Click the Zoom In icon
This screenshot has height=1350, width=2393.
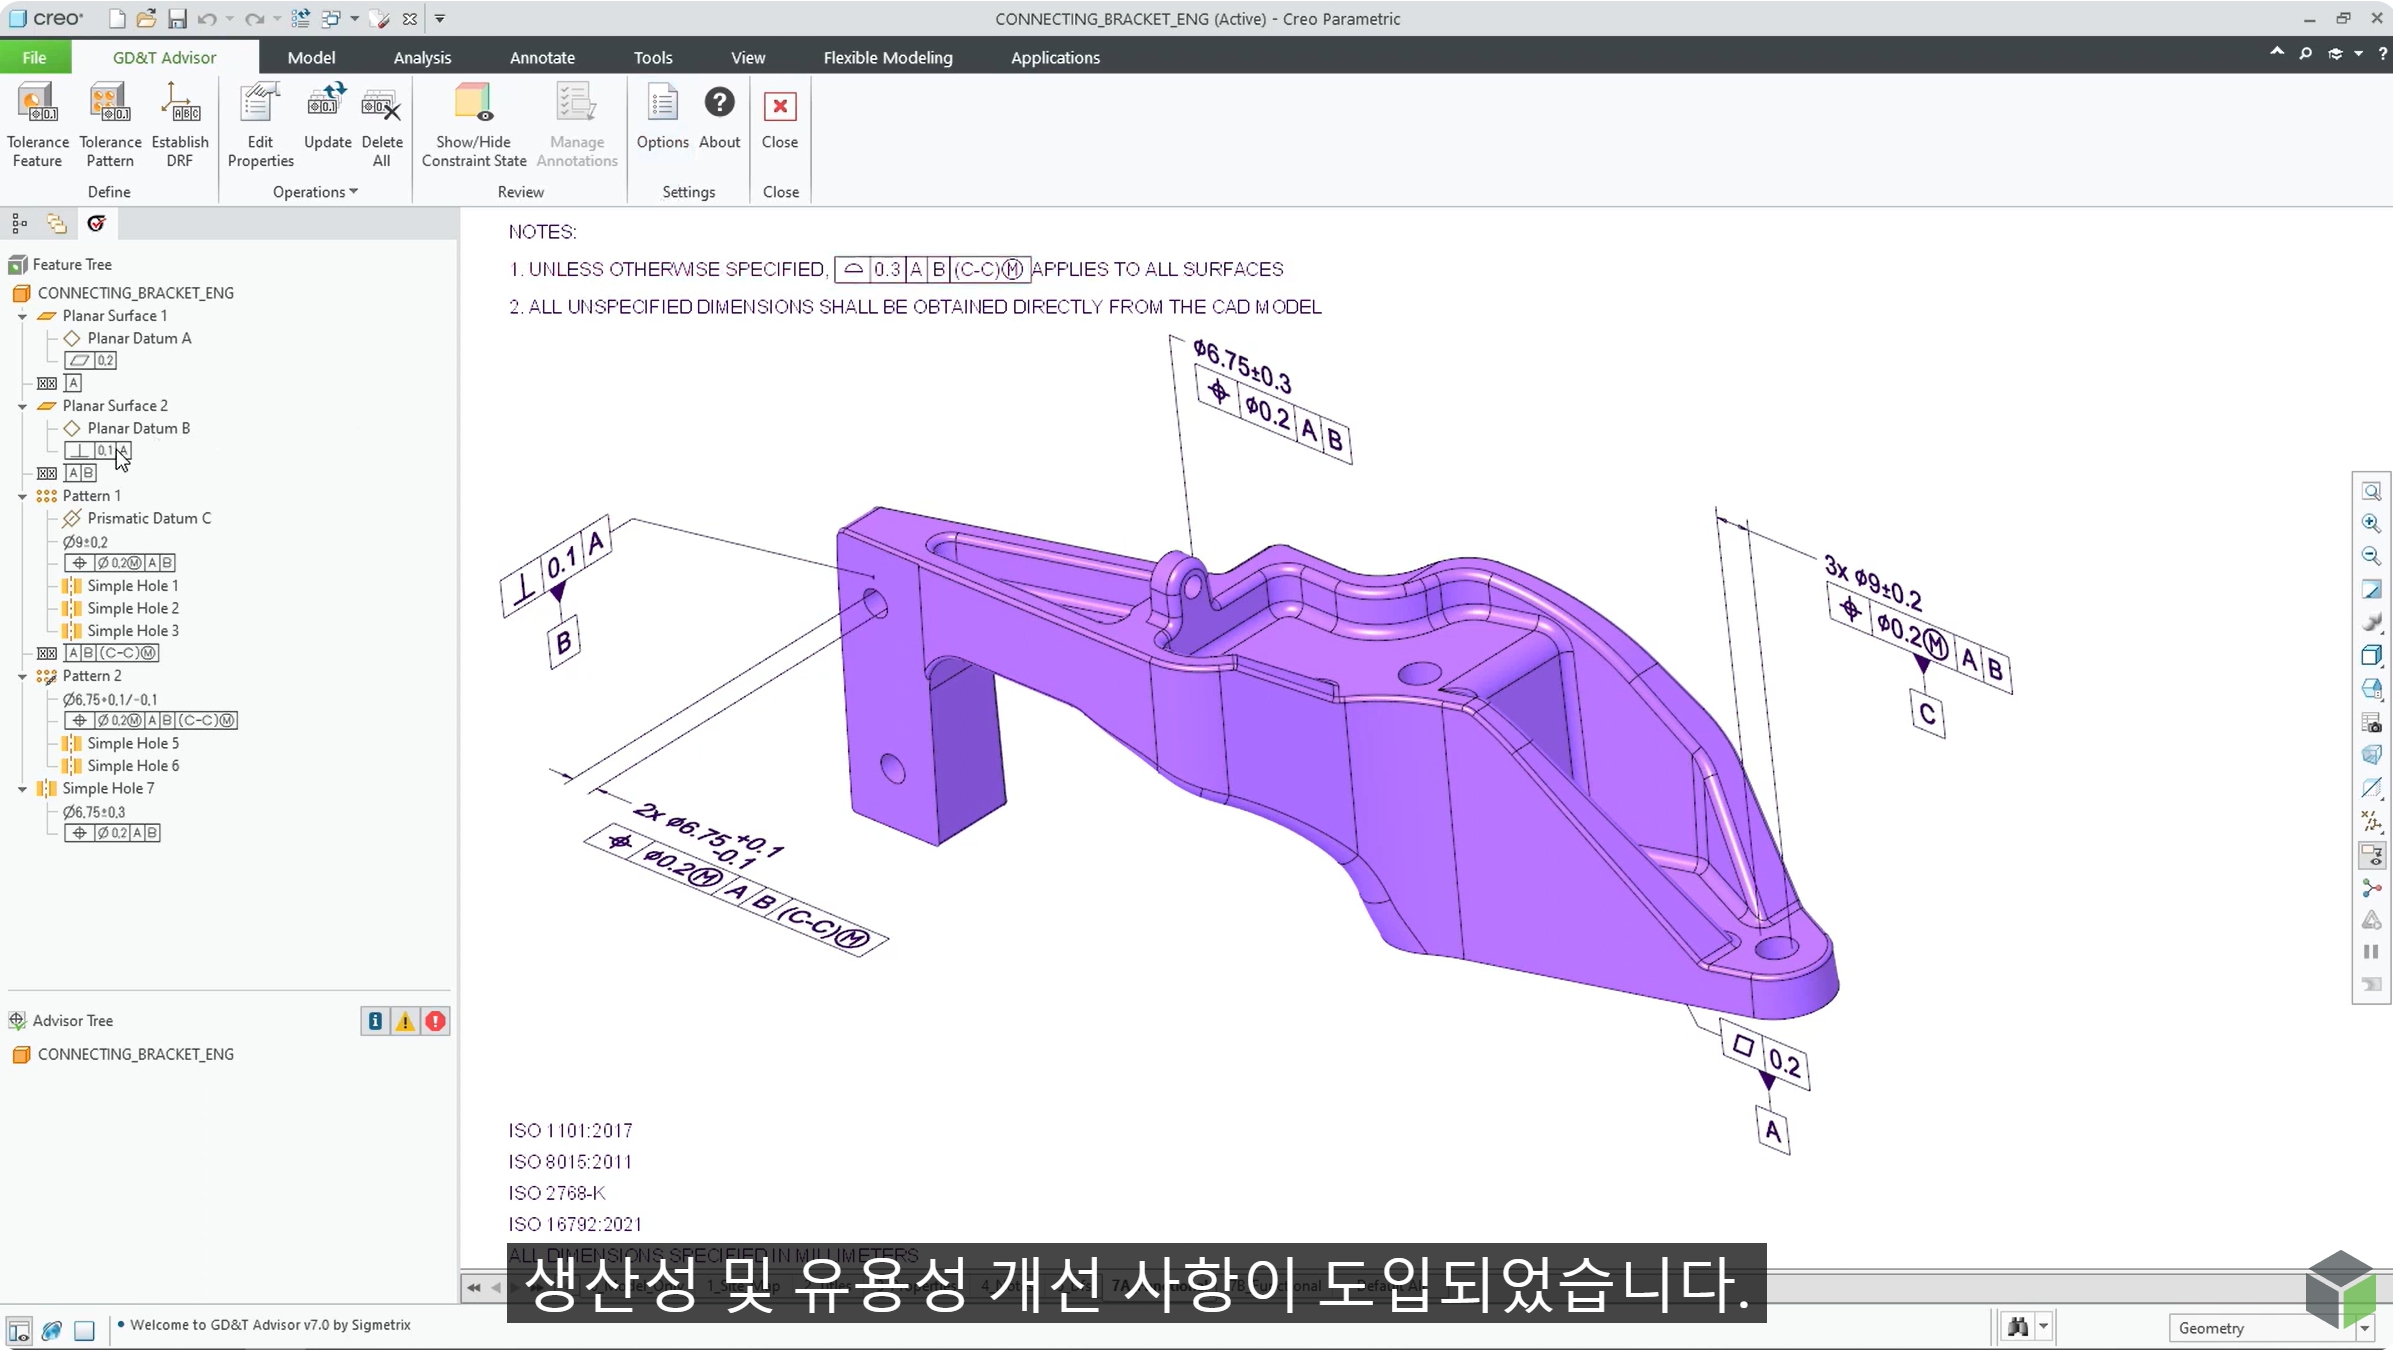2371,523
